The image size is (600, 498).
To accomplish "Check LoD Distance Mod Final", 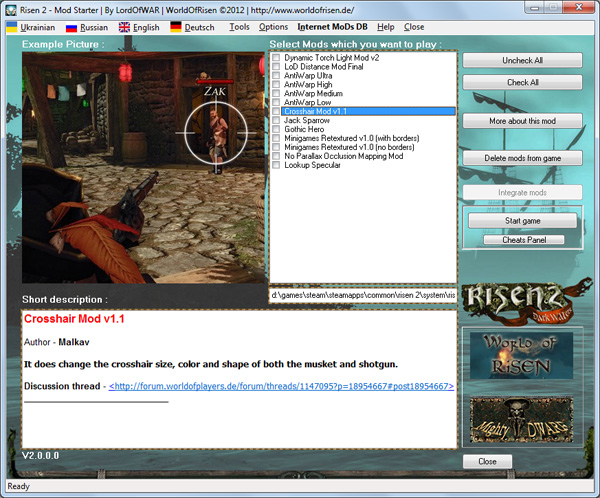I will (x=276, y=67).
